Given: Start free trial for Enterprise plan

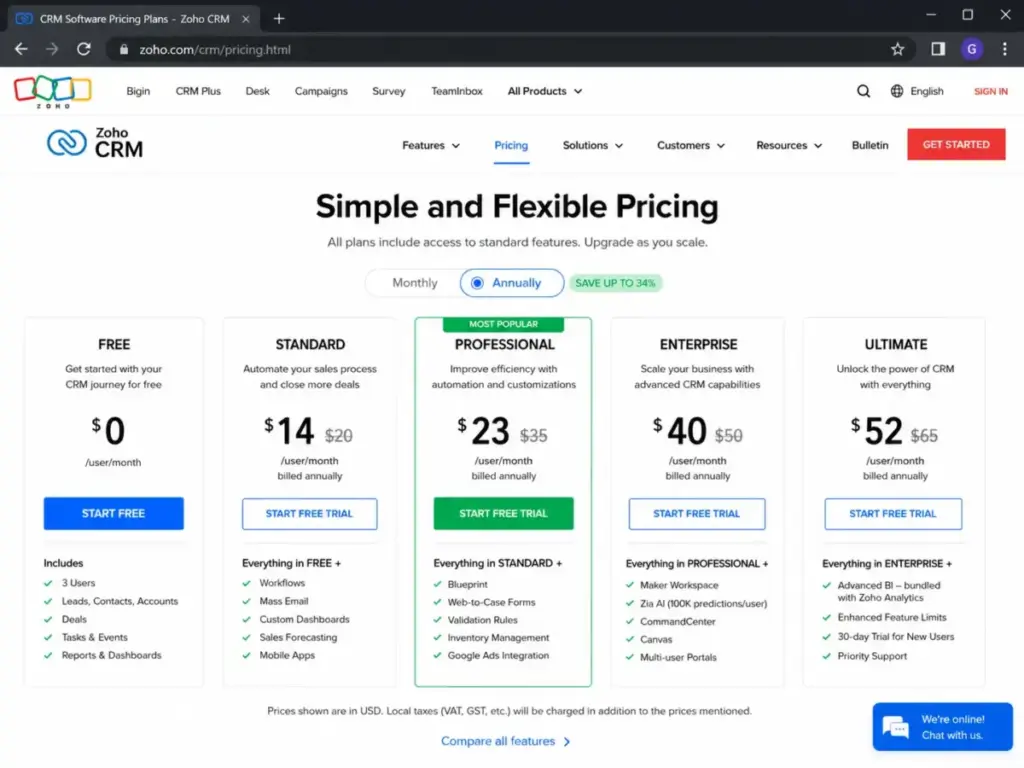Looking at the screenshot, I should [x=697, y=514].
